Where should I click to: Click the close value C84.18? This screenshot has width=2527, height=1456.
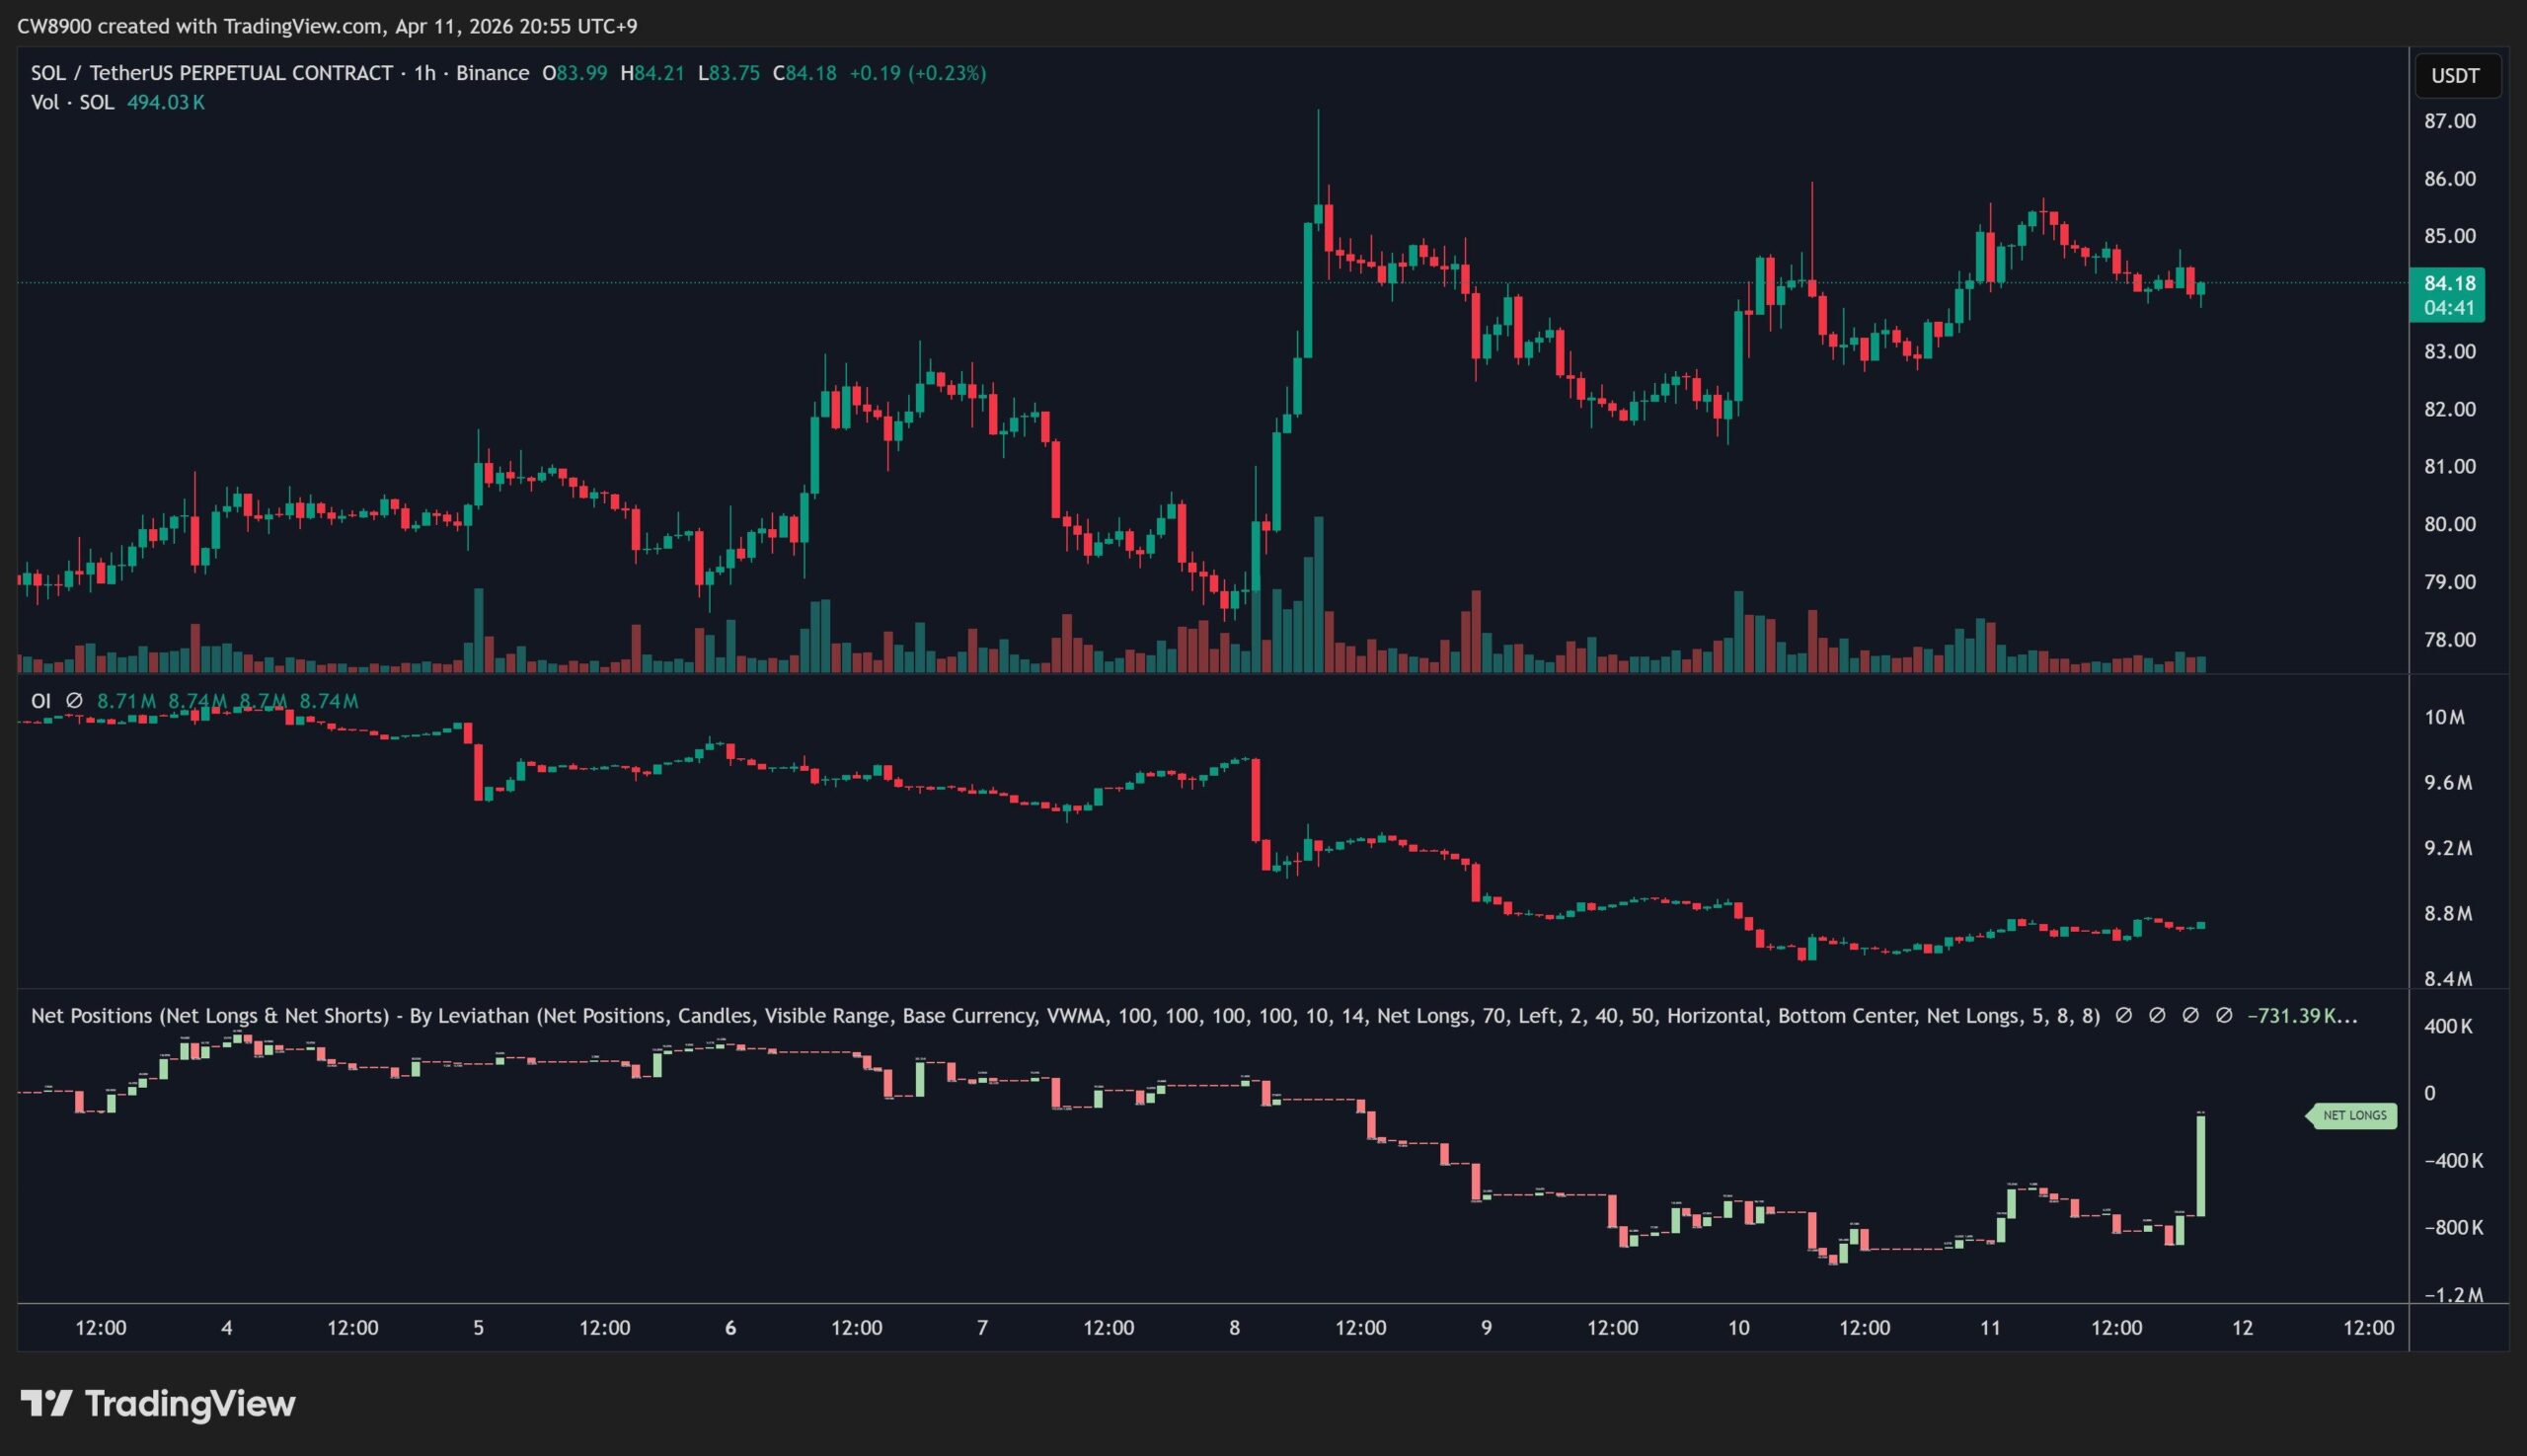(x=804, y=73)
